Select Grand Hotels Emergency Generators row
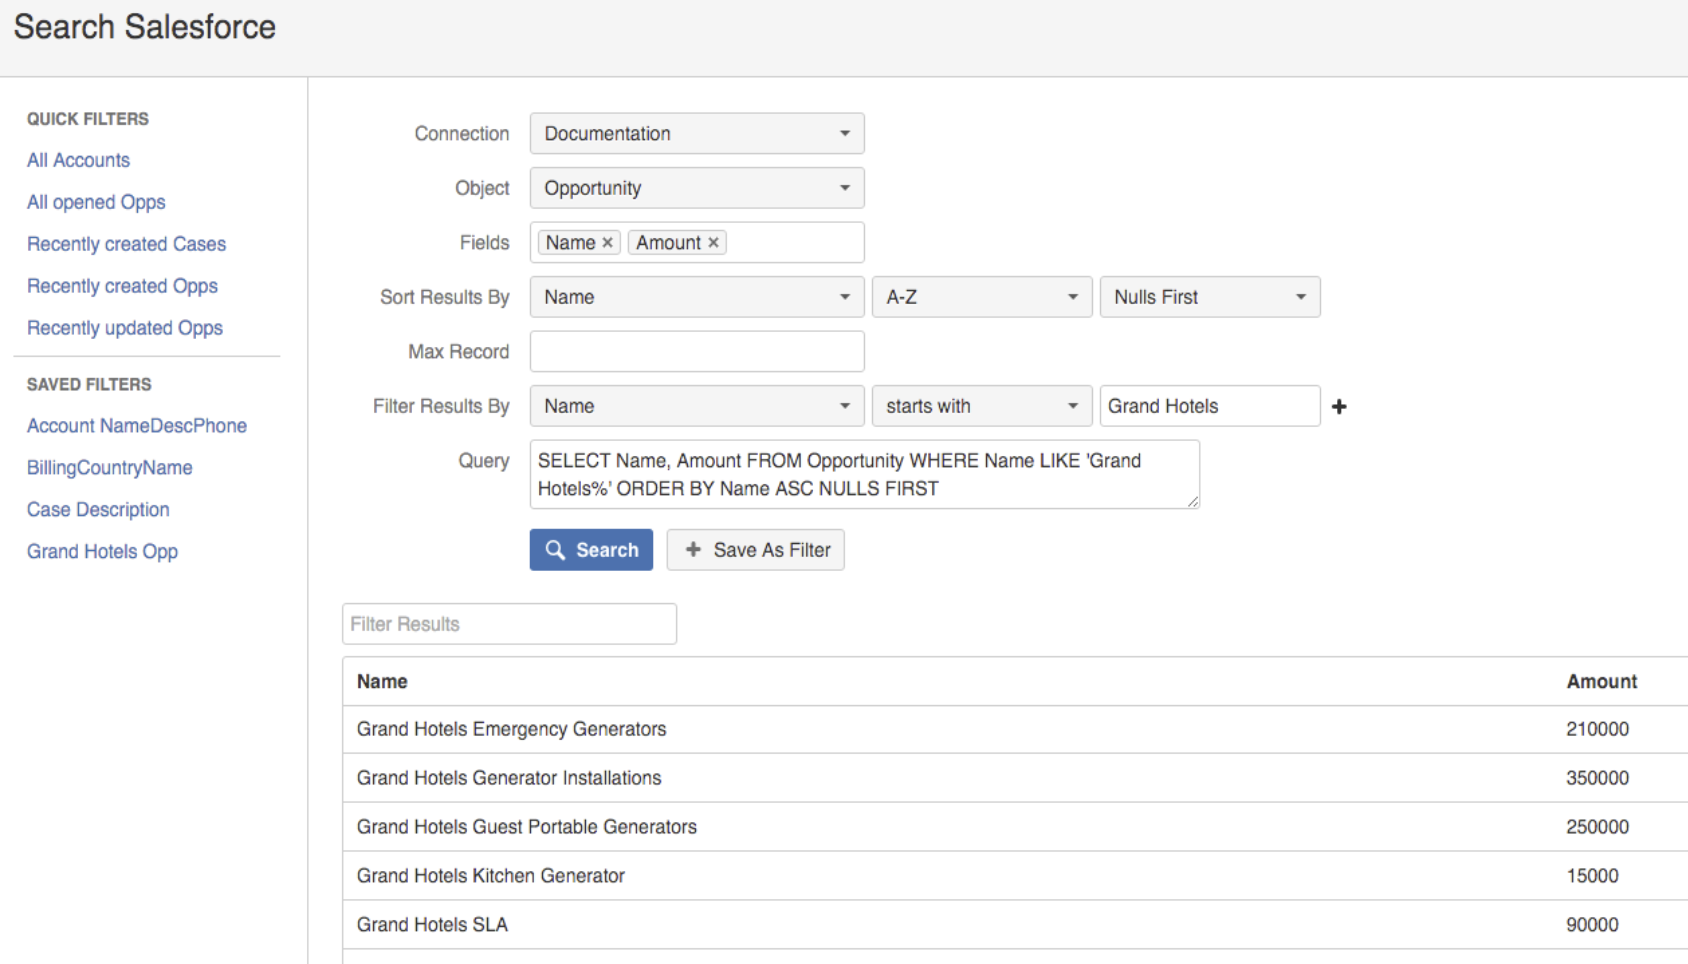This screenshot has width=1688, height=964. [x=1015, y=730]
